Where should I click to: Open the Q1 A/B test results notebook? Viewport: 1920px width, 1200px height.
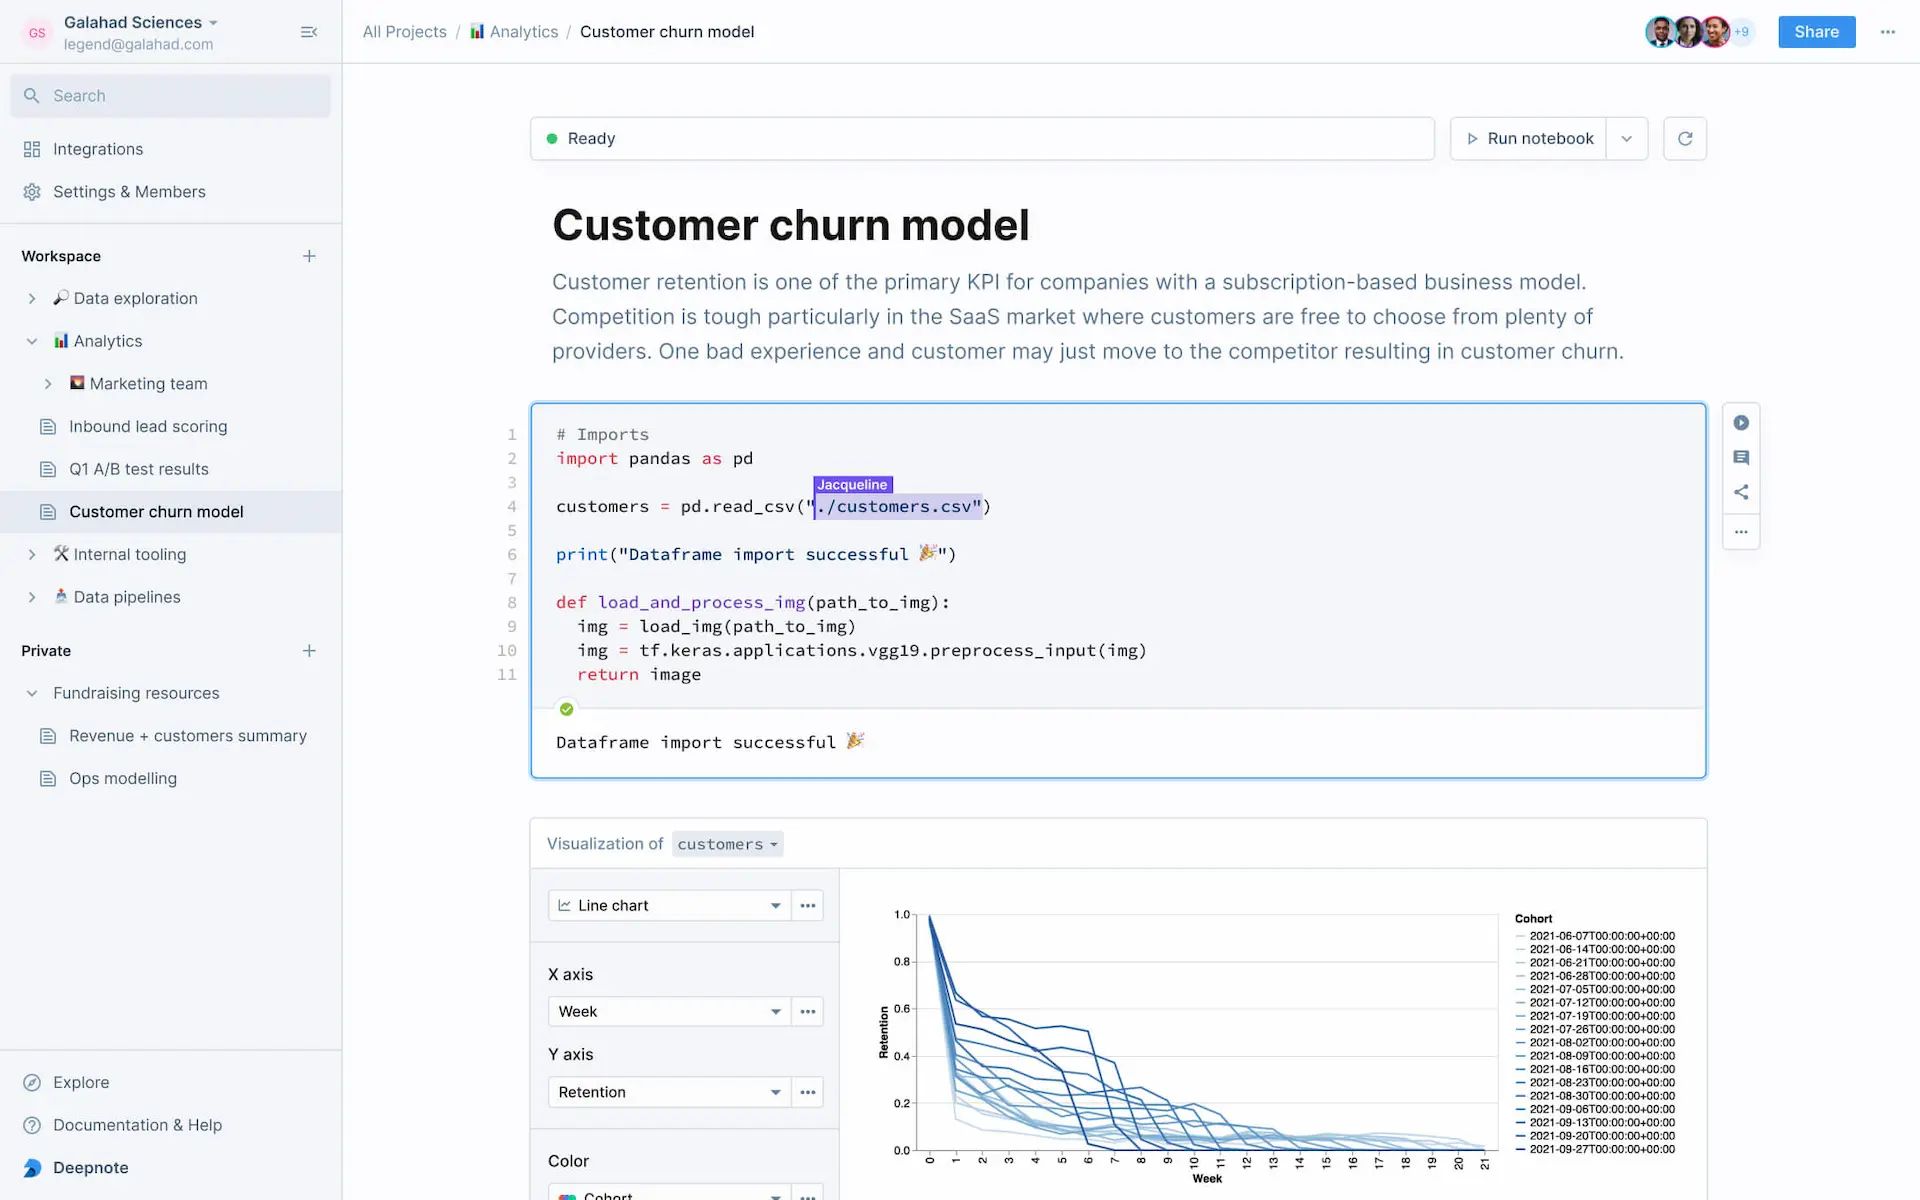[140, 469]
